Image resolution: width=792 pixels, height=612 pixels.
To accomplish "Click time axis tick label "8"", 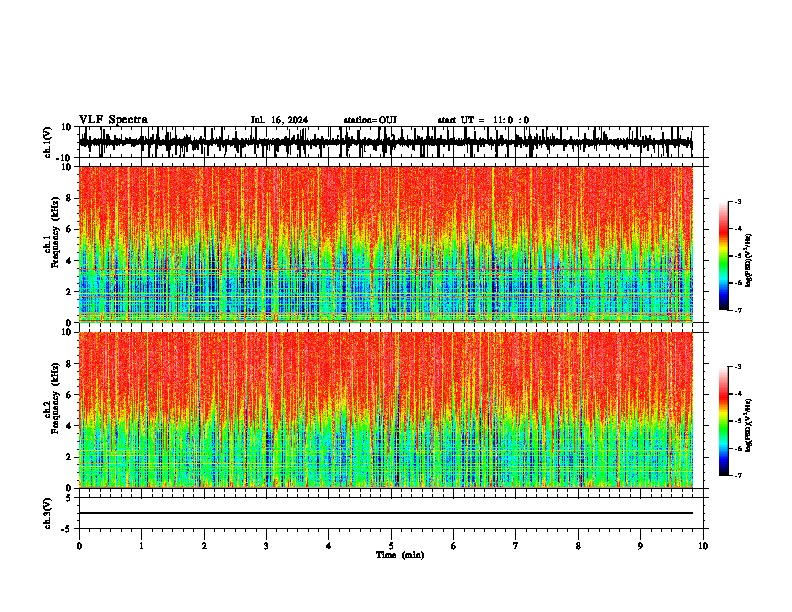I will pyautogui.click(x=578, y=546).
